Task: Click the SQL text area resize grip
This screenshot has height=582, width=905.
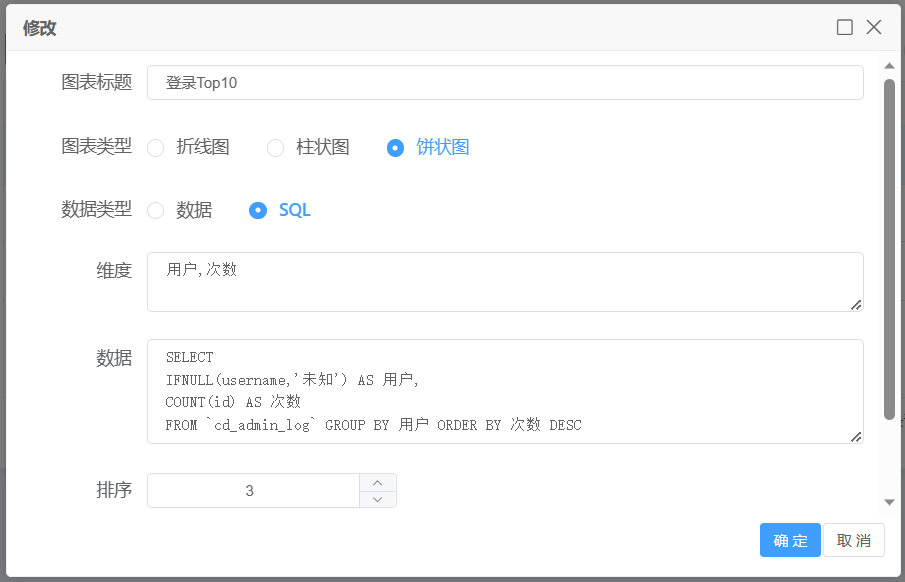Action: coord(856,436)
